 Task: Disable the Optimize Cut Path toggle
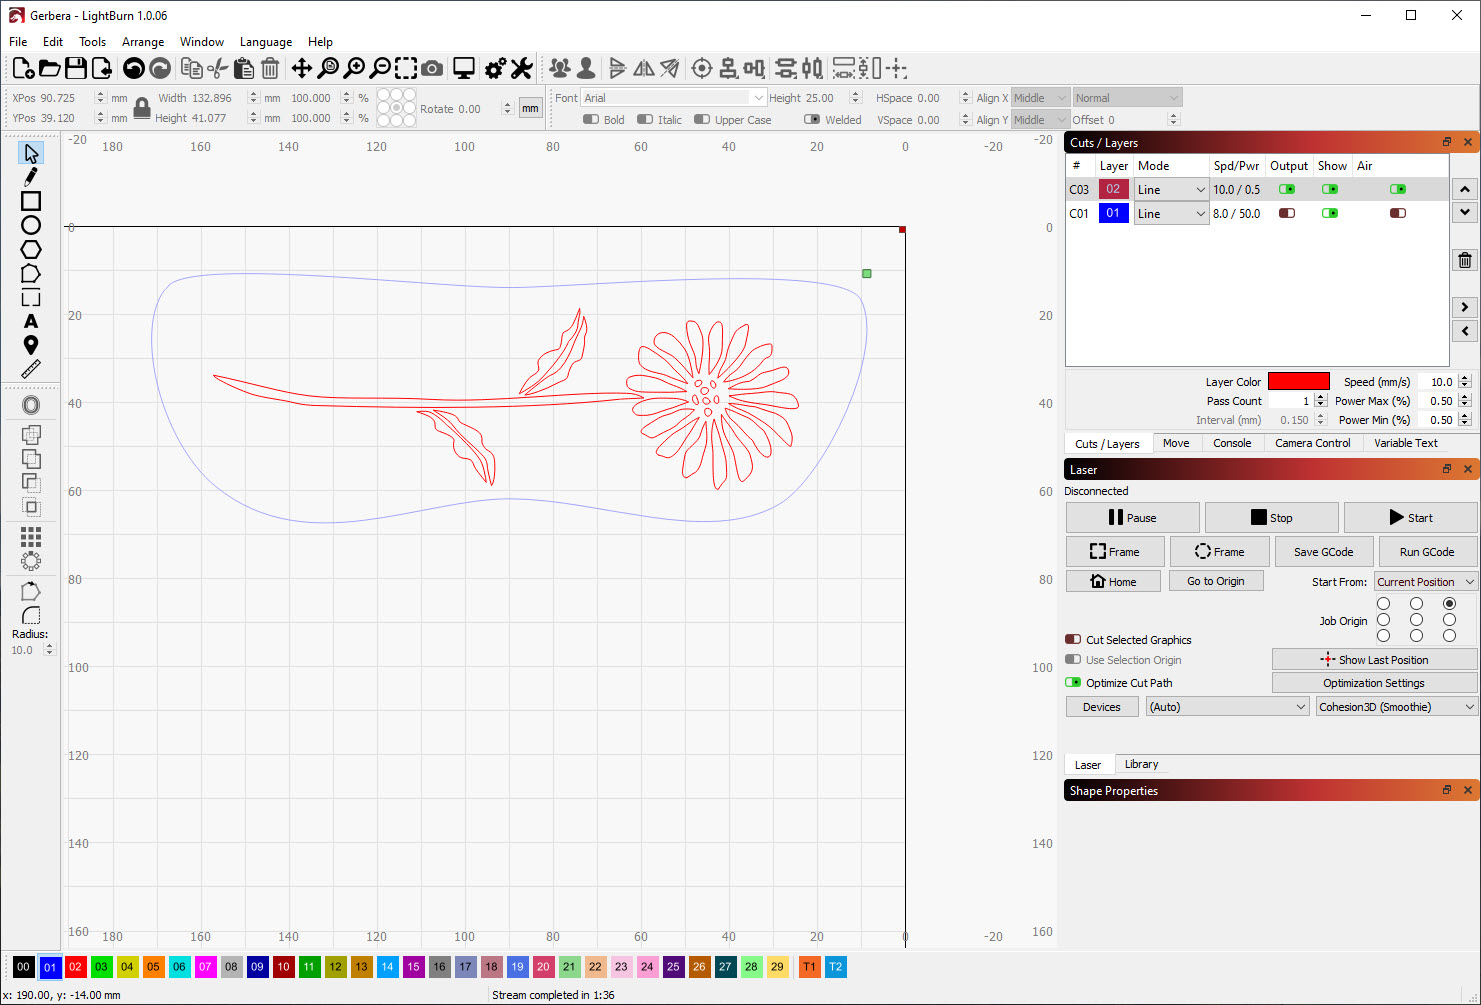[x=1073, y=683]
